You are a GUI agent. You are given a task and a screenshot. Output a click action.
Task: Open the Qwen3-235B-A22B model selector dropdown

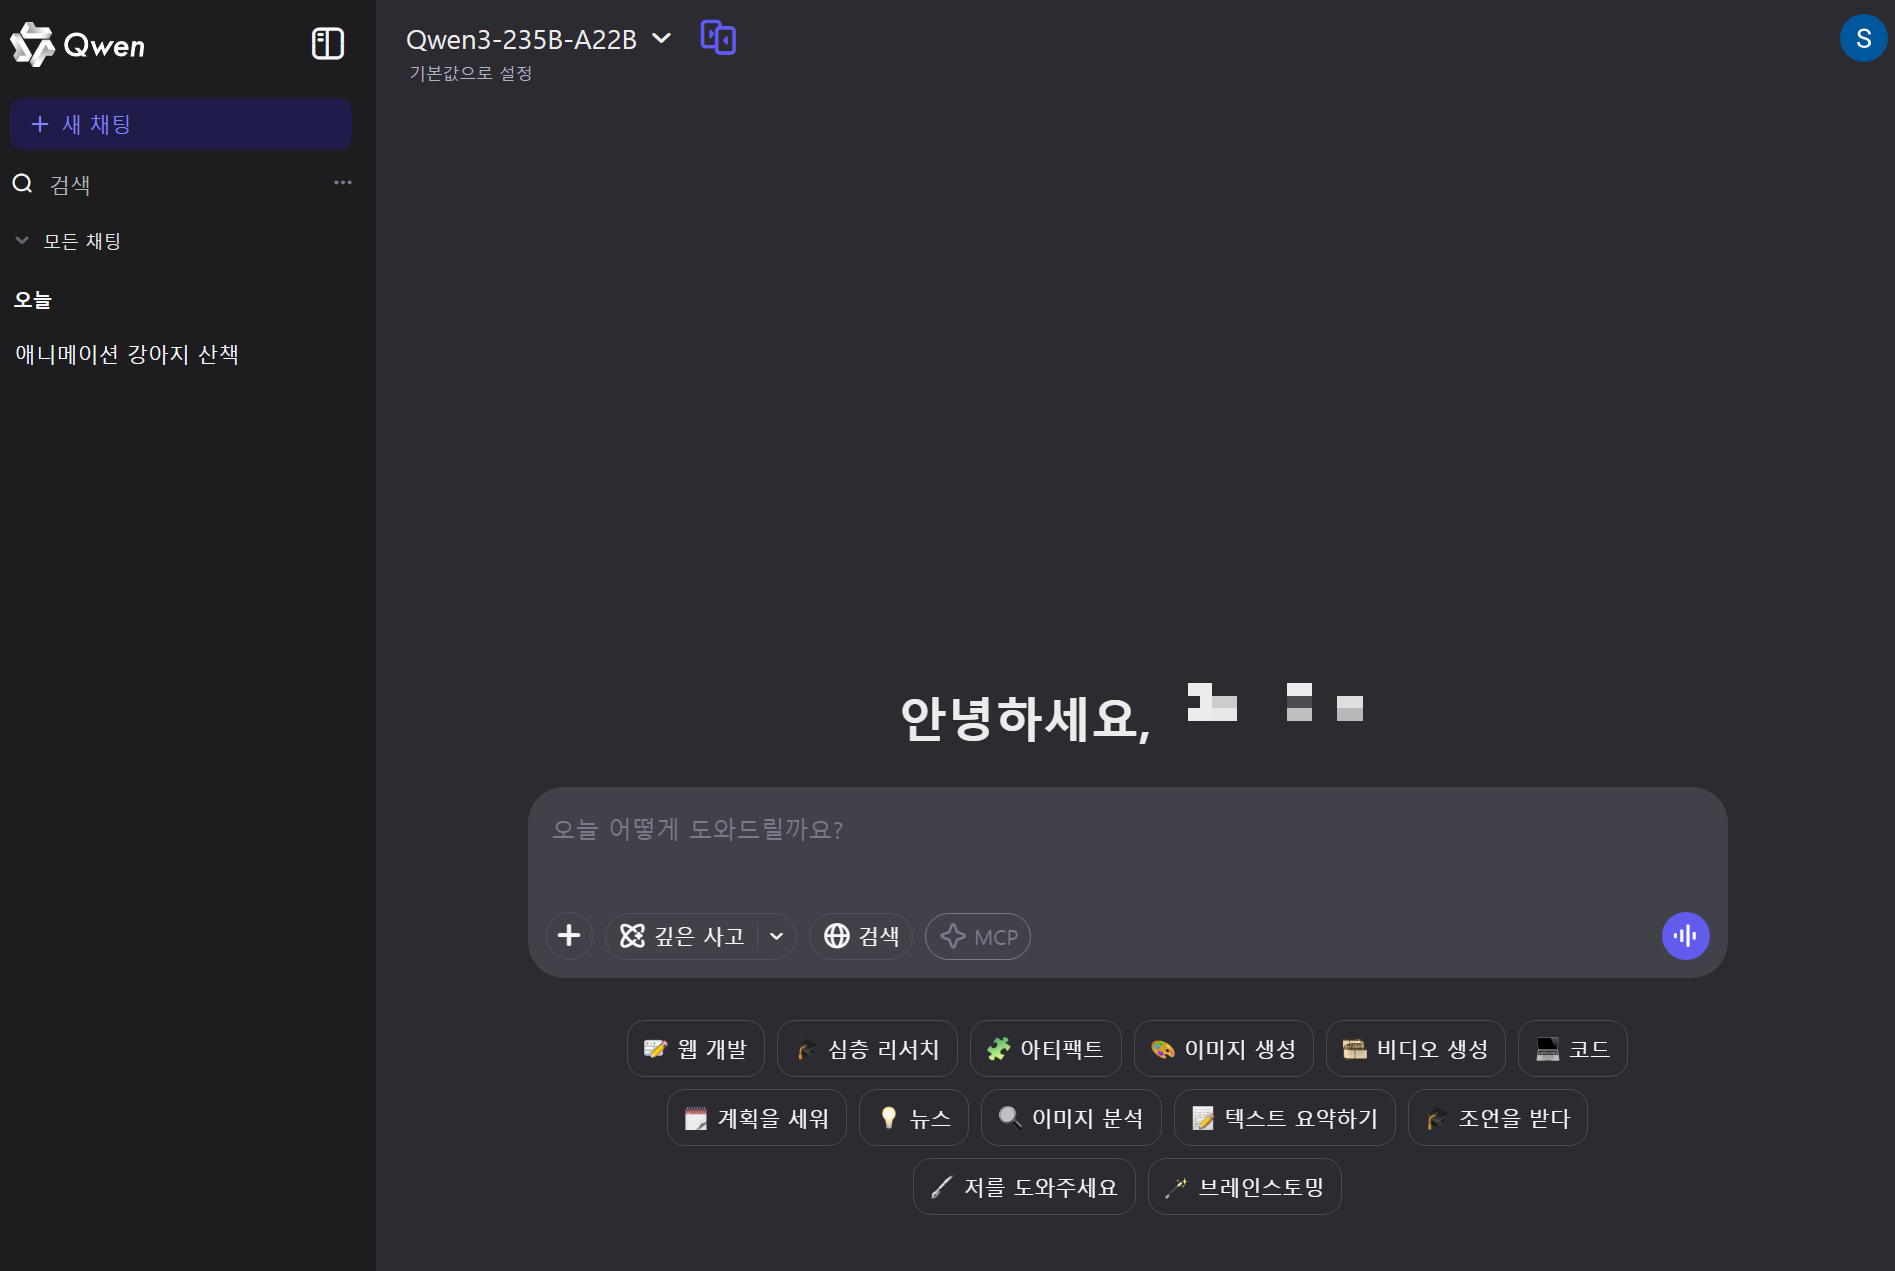pos(538,39)
